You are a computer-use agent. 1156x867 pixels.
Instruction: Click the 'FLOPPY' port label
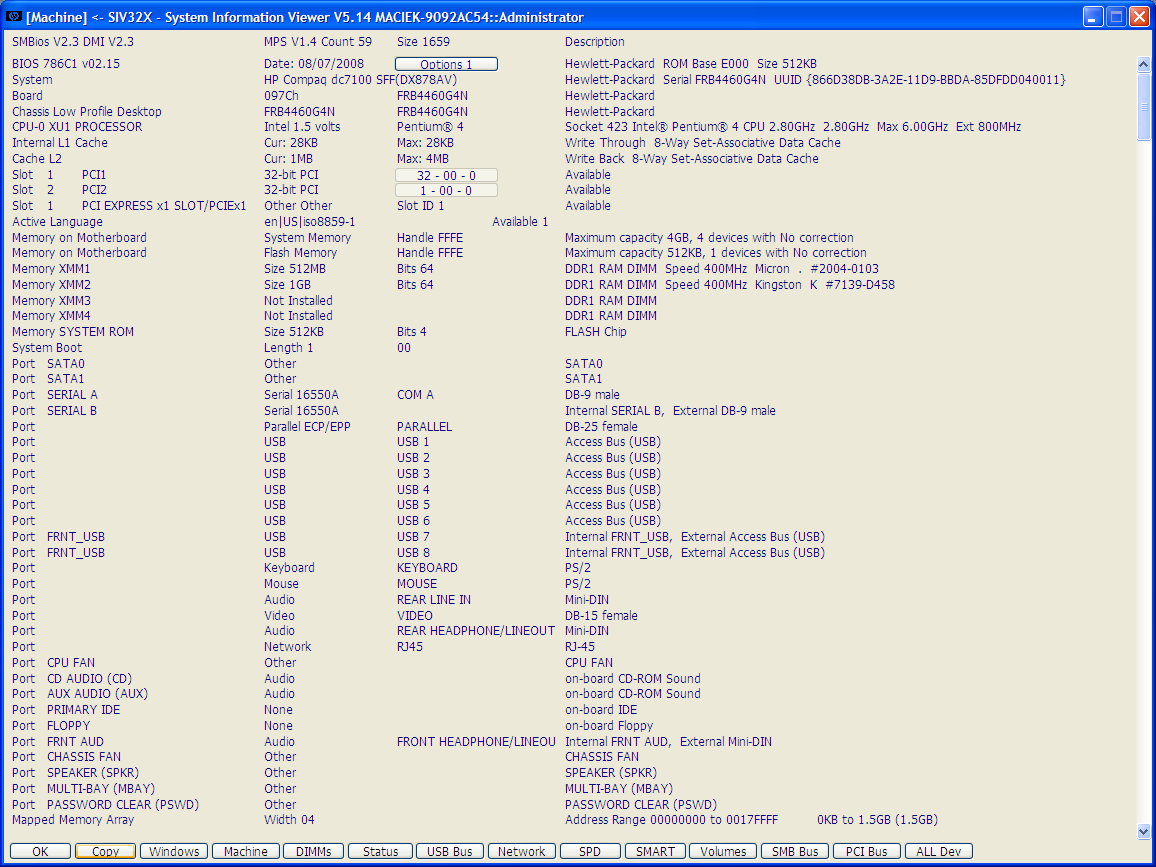tap(69, 725)
